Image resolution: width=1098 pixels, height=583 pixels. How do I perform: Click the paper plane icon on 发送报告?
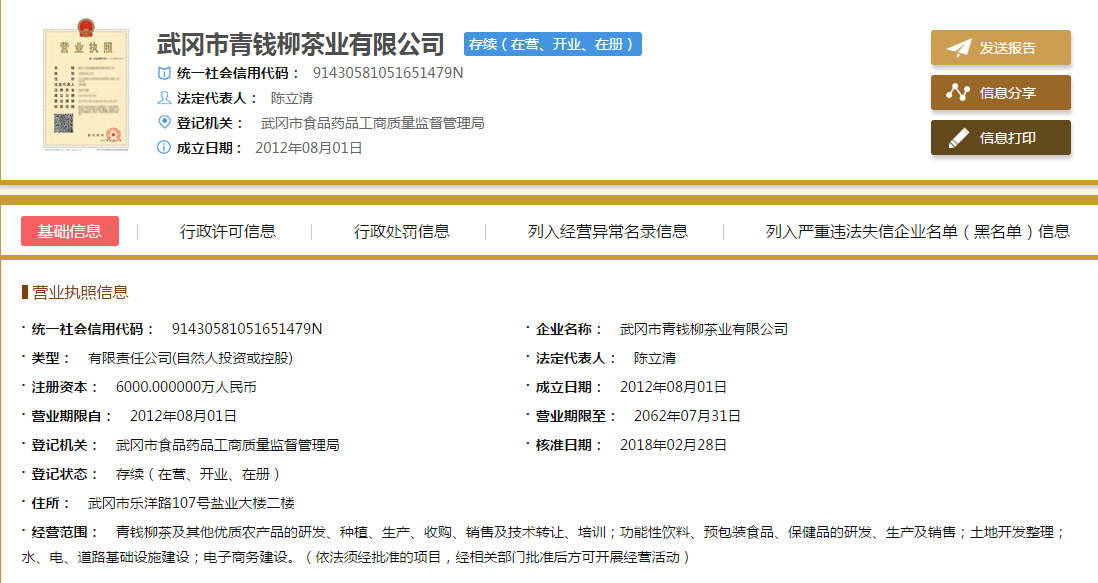(959, 48)
